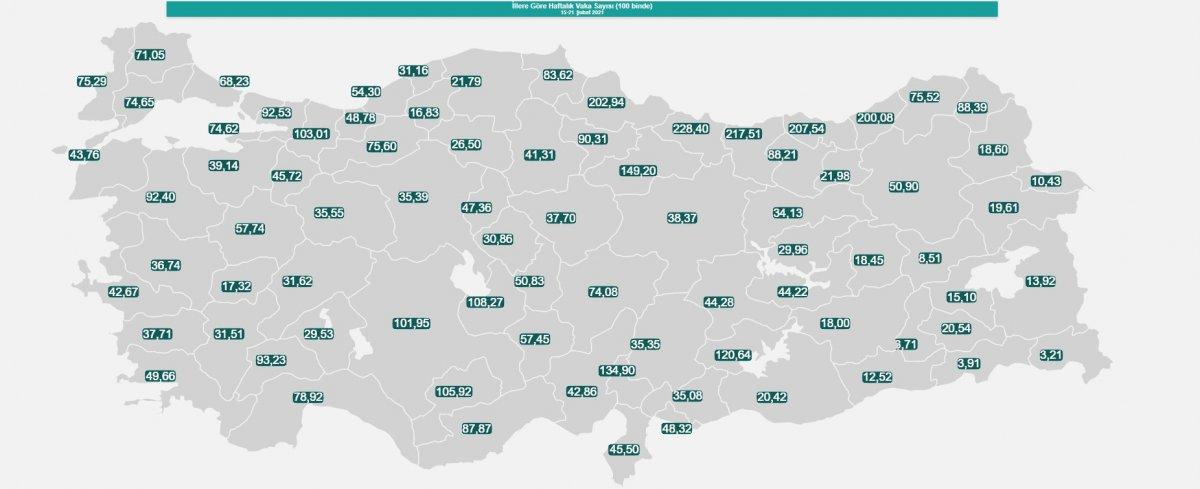Image resolution: width=1200 pixels, height=489 pixels.
Task: Click the 75,52 label
Action: [x=924, y=97]
